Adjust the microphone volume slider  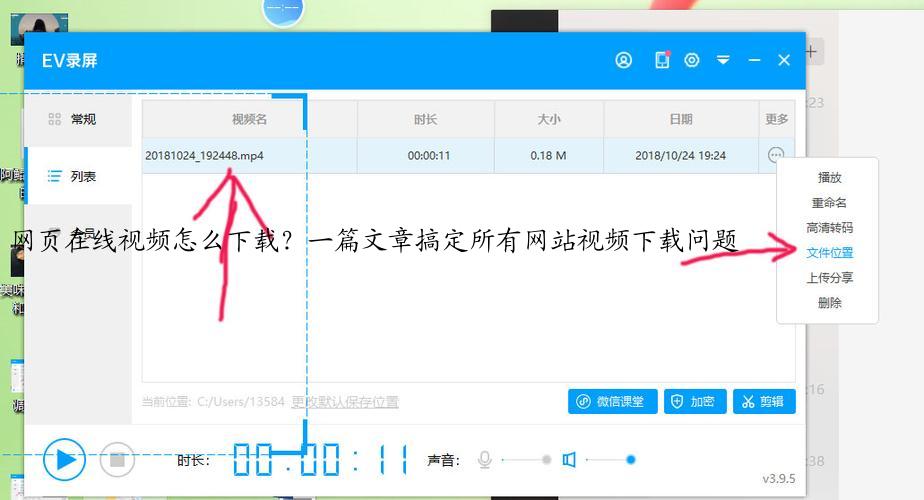(526, 460)
